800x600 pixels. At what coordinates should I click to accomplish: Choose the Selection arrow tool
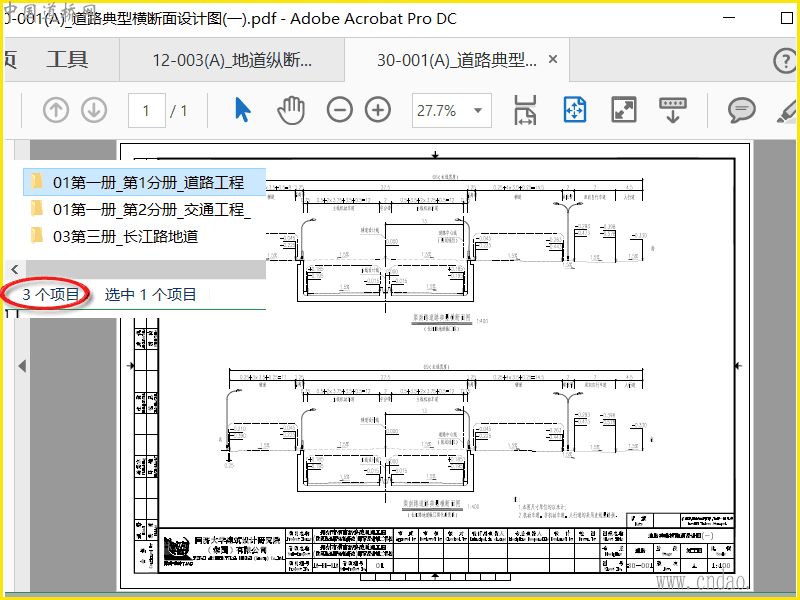tap(242, 110)
